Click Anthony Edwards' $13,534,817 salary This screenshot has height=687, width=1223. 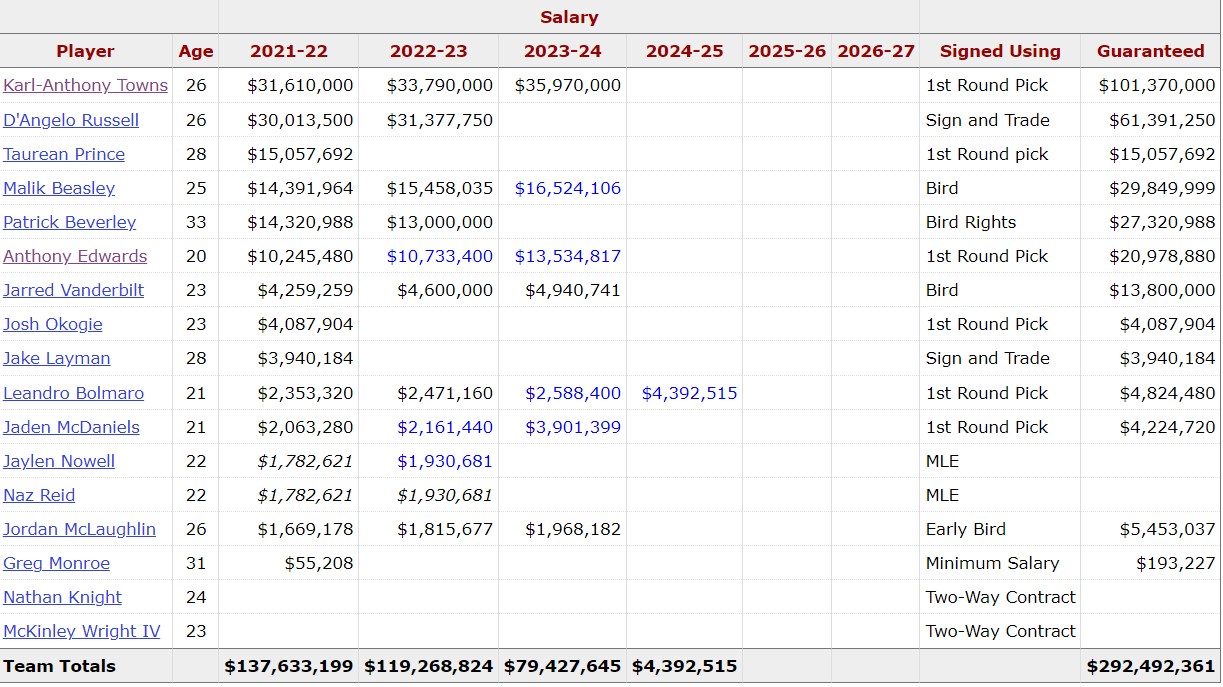click(x=568, y=256)
